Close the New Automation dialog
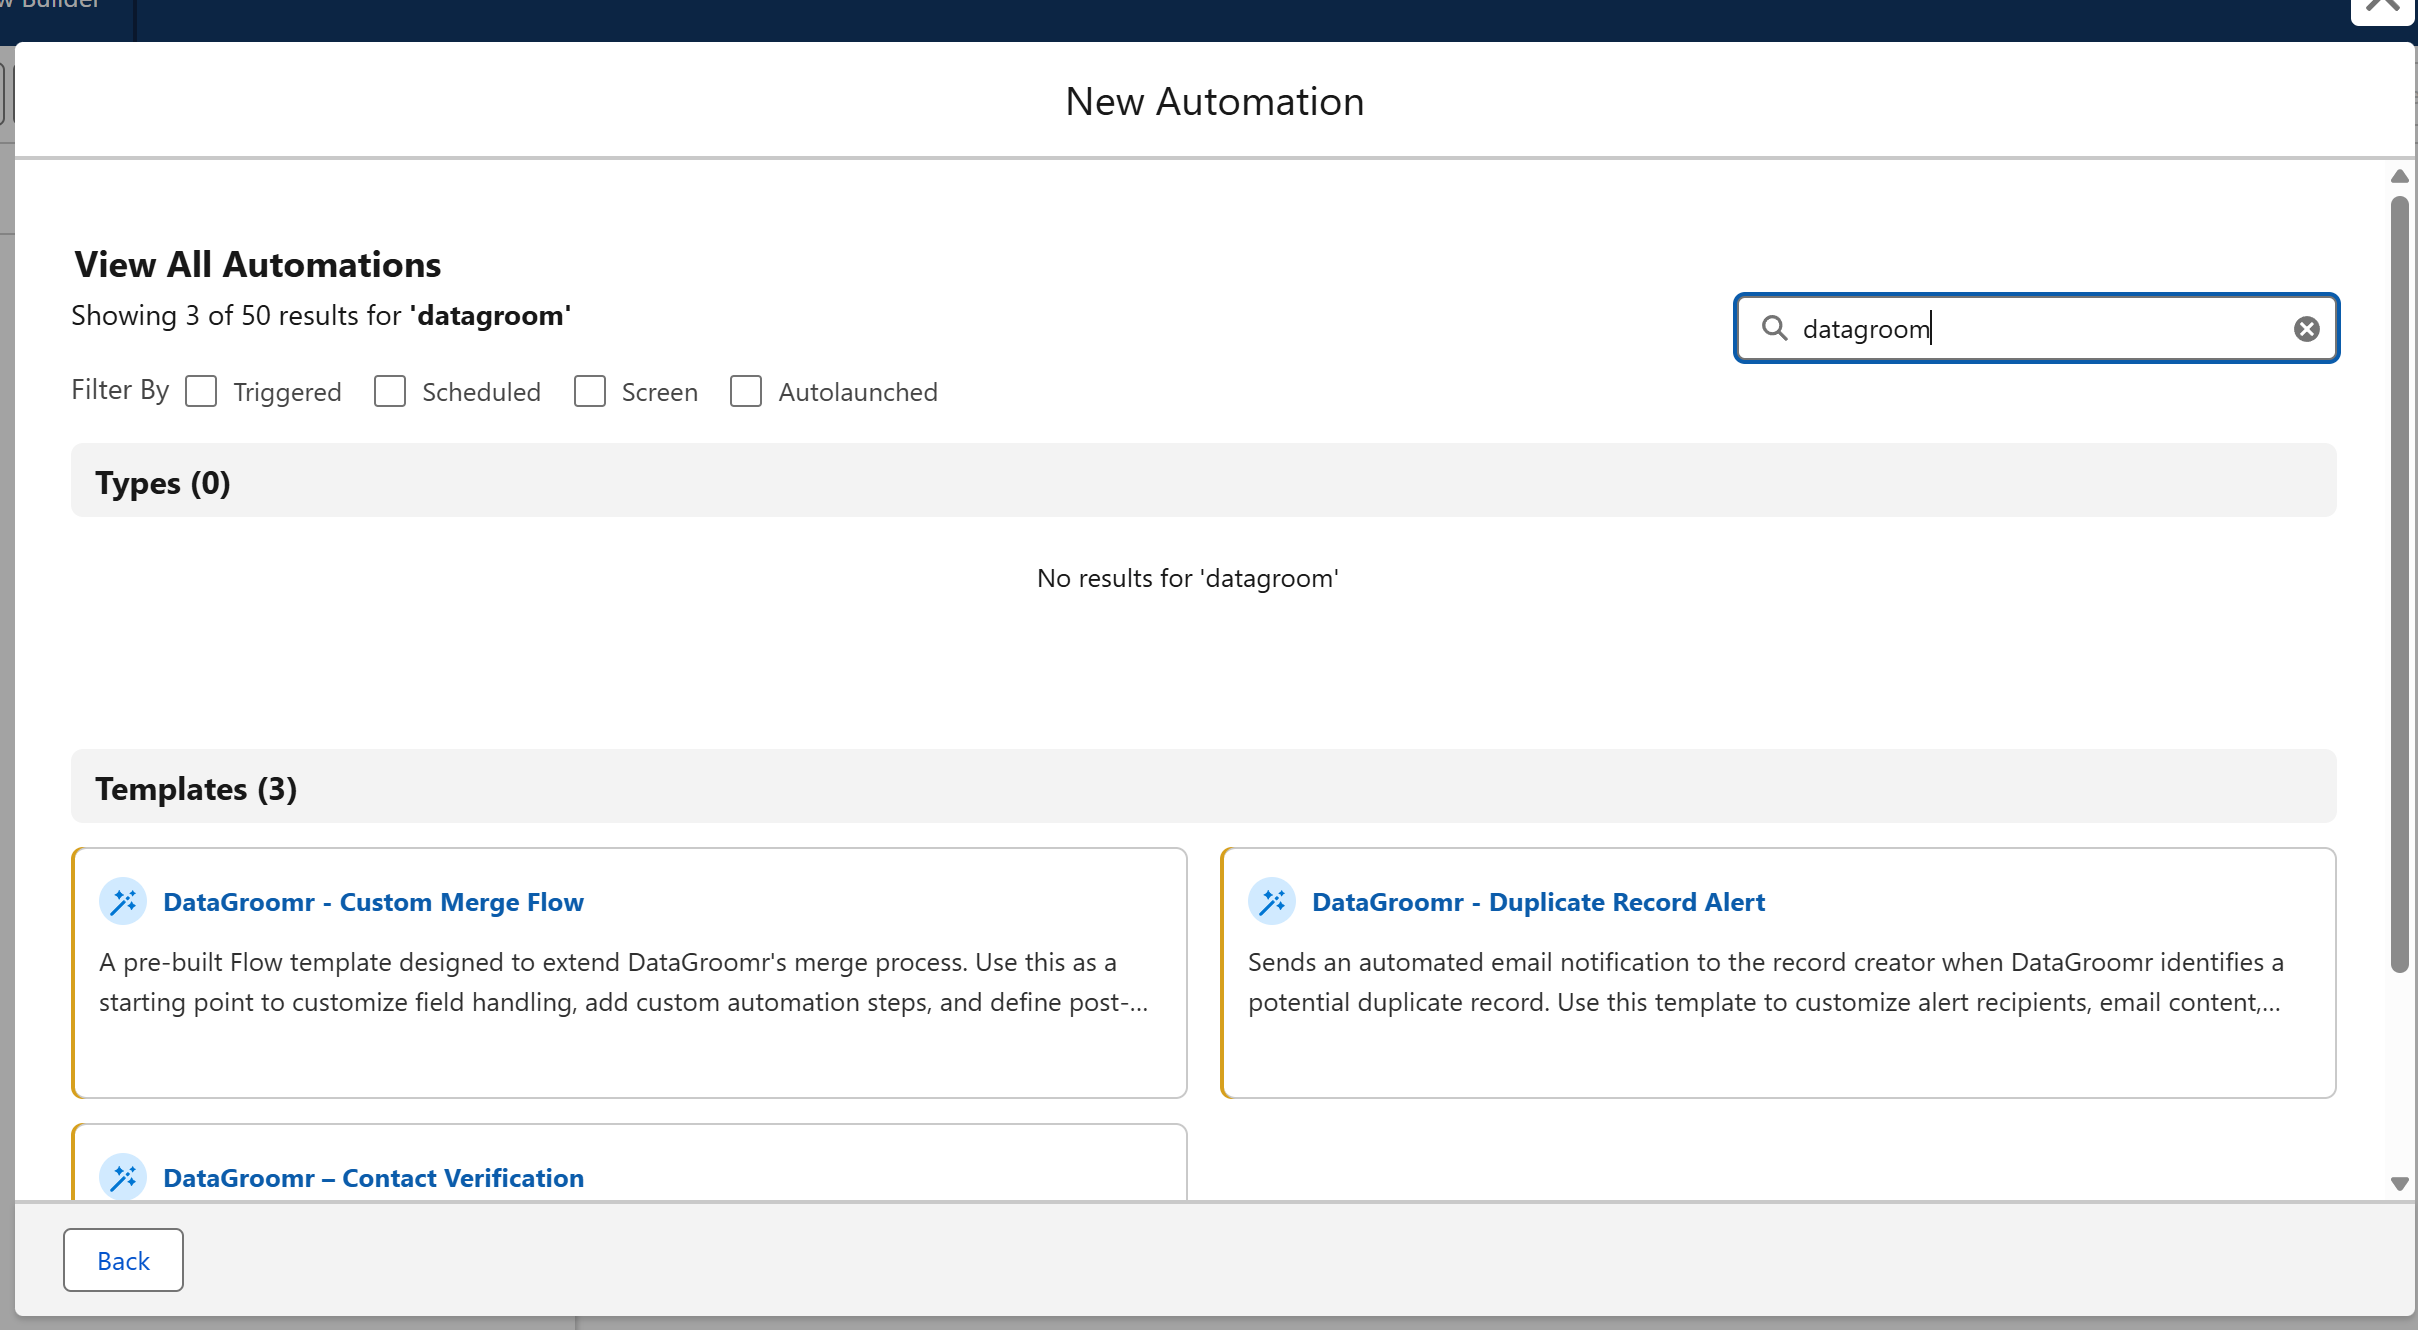This screenshot has width=2418, height=1330. point(2384,8)
